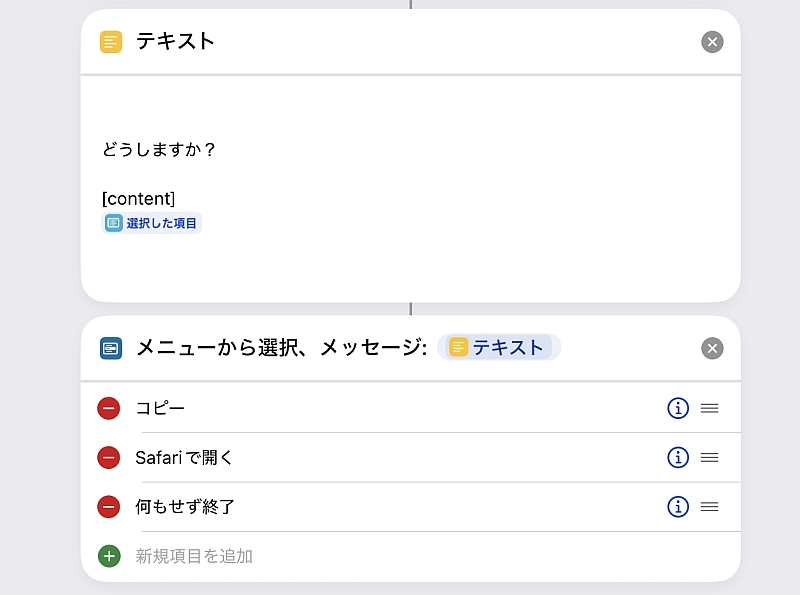Delete the コピー menu item
This screenshot has height=595, width=800.
pos(109,408)
